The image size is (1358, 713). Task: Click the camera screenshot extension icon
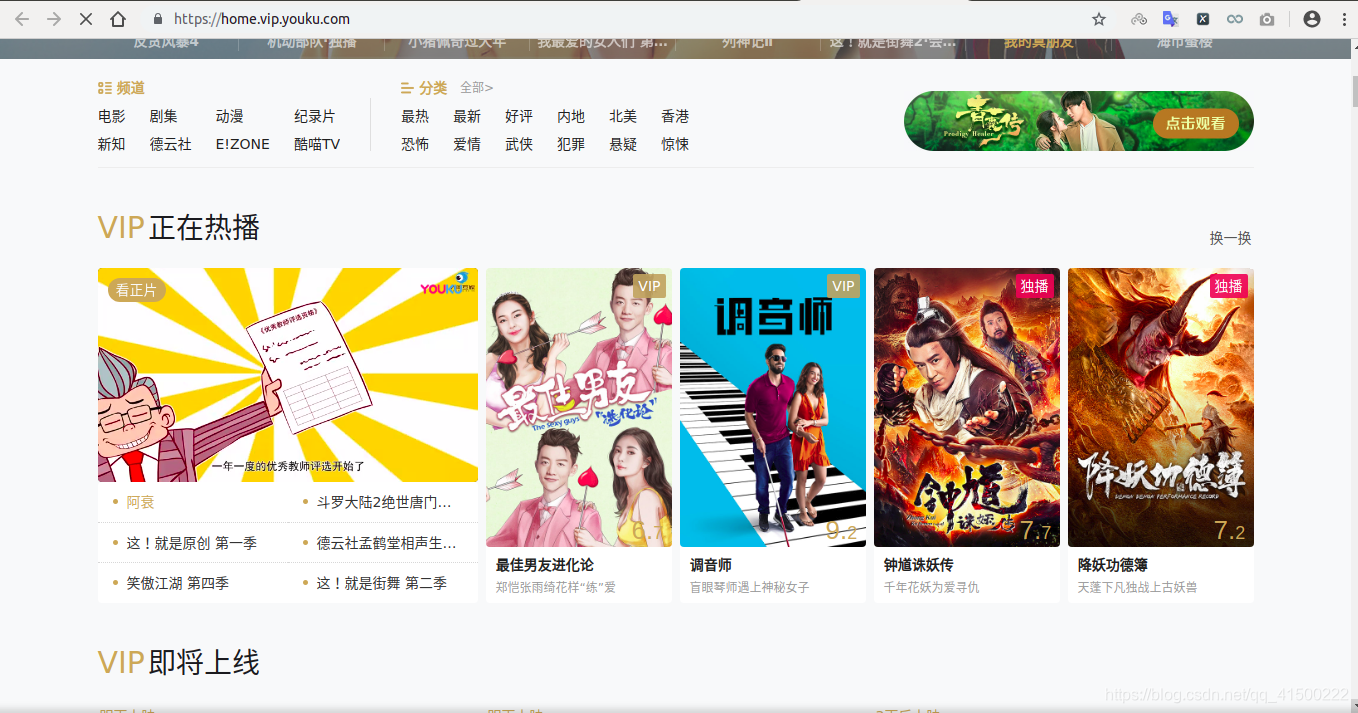(x=1267, y=19)
